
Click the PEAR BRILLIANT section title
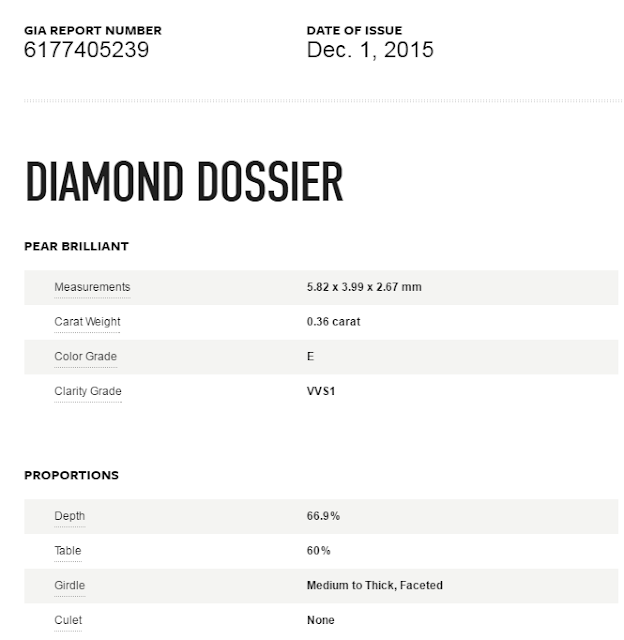tap(76, 246)
